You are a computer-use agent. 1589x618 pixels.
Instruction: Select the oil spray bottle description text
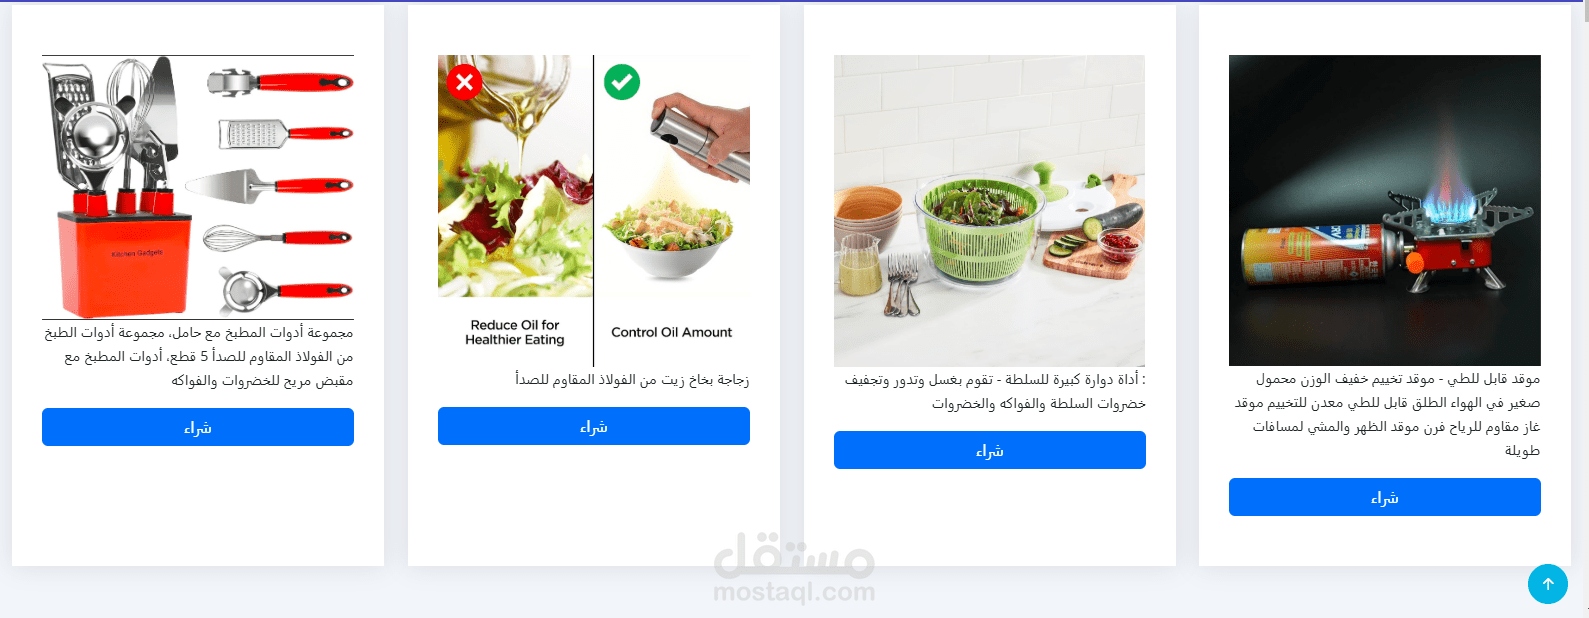(632, 379)
